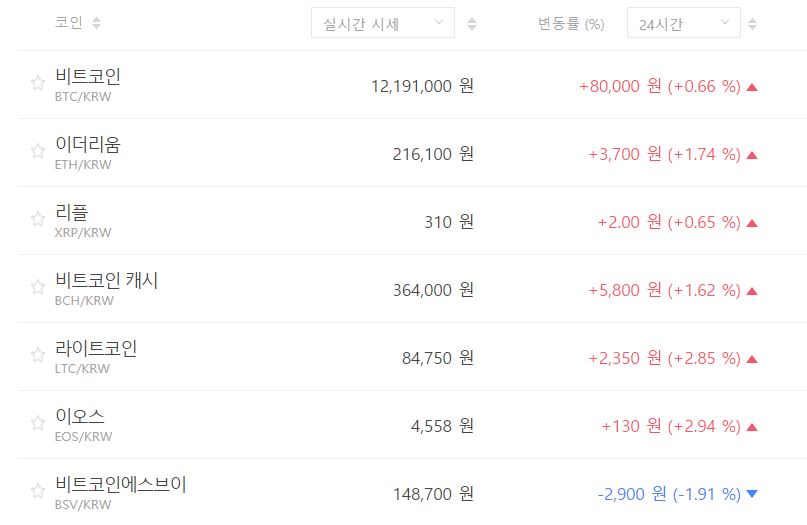Screen dimensions: 807x525
Task: Expand the 24시간 period dropdown
Action: click(x=683, y=23)
